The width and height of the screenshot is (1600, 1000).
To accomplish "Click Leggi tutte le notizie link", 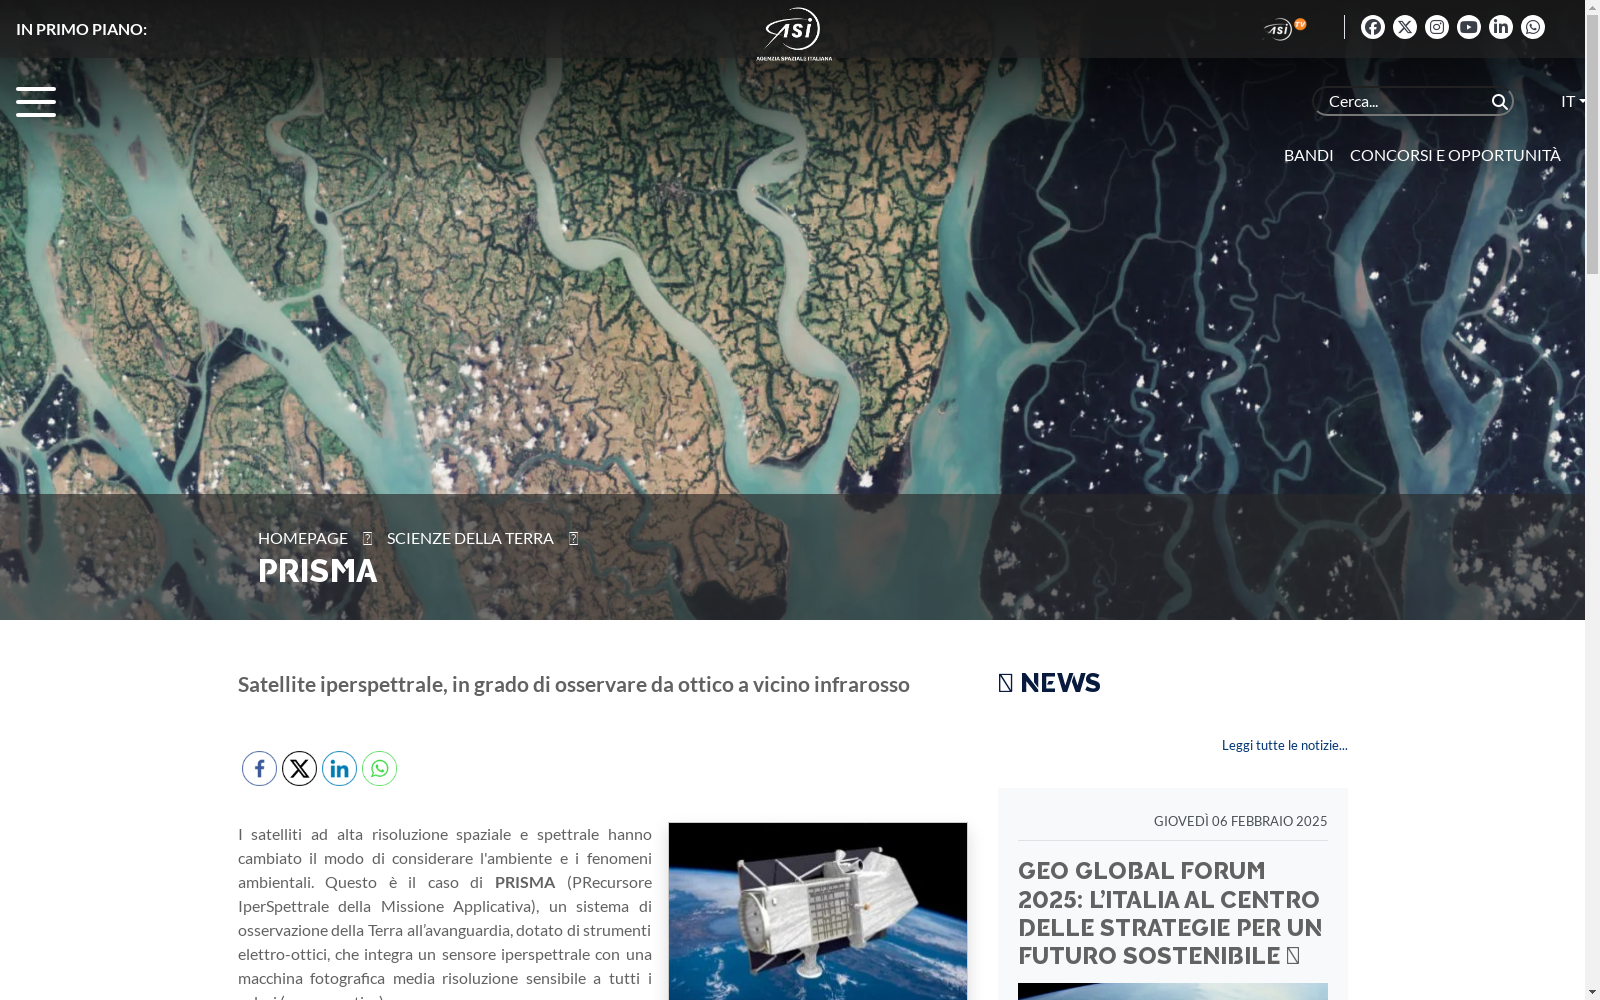I will click(x=1284, y=745).
